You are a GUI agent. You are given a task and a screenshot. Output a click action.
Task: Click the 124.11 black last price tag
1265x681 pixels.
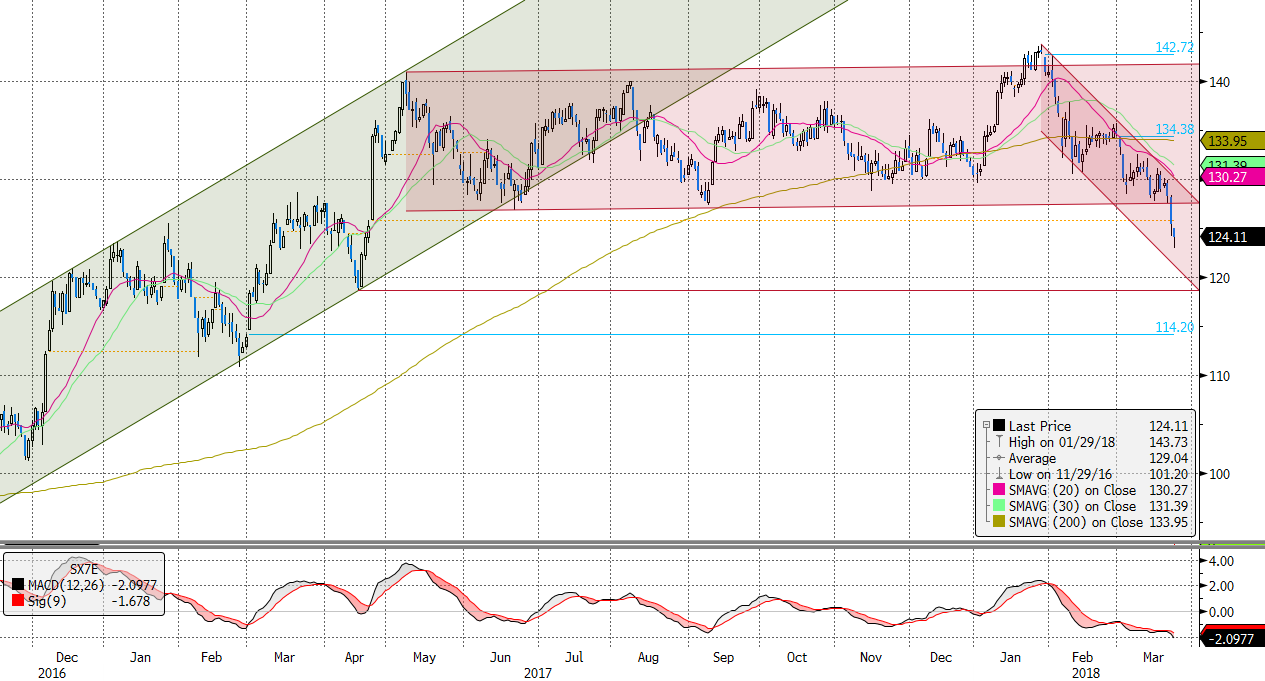(1232, 237)
